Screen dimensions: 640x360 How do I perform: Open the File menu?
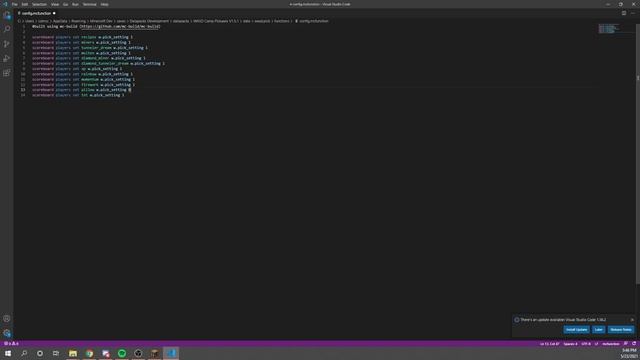coord(15,4)
